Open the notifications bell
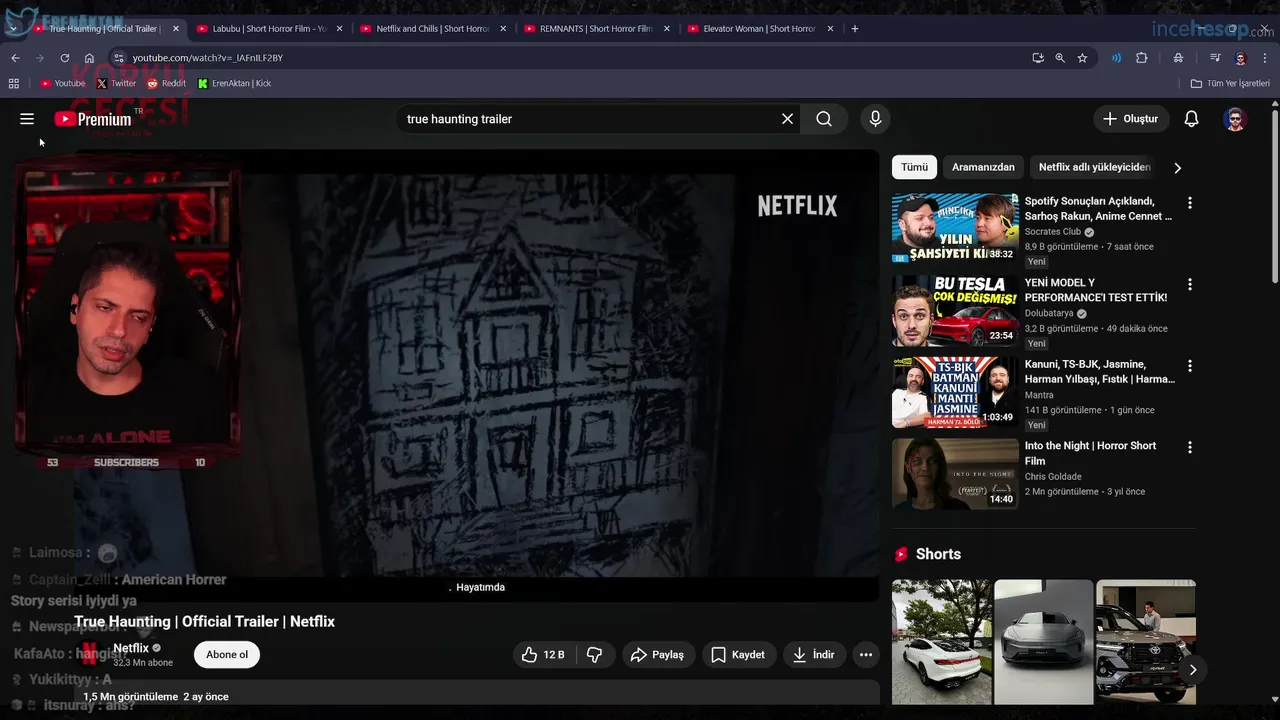The width and height of the screenshot is (1280, 720). (x=1191, y=119)
